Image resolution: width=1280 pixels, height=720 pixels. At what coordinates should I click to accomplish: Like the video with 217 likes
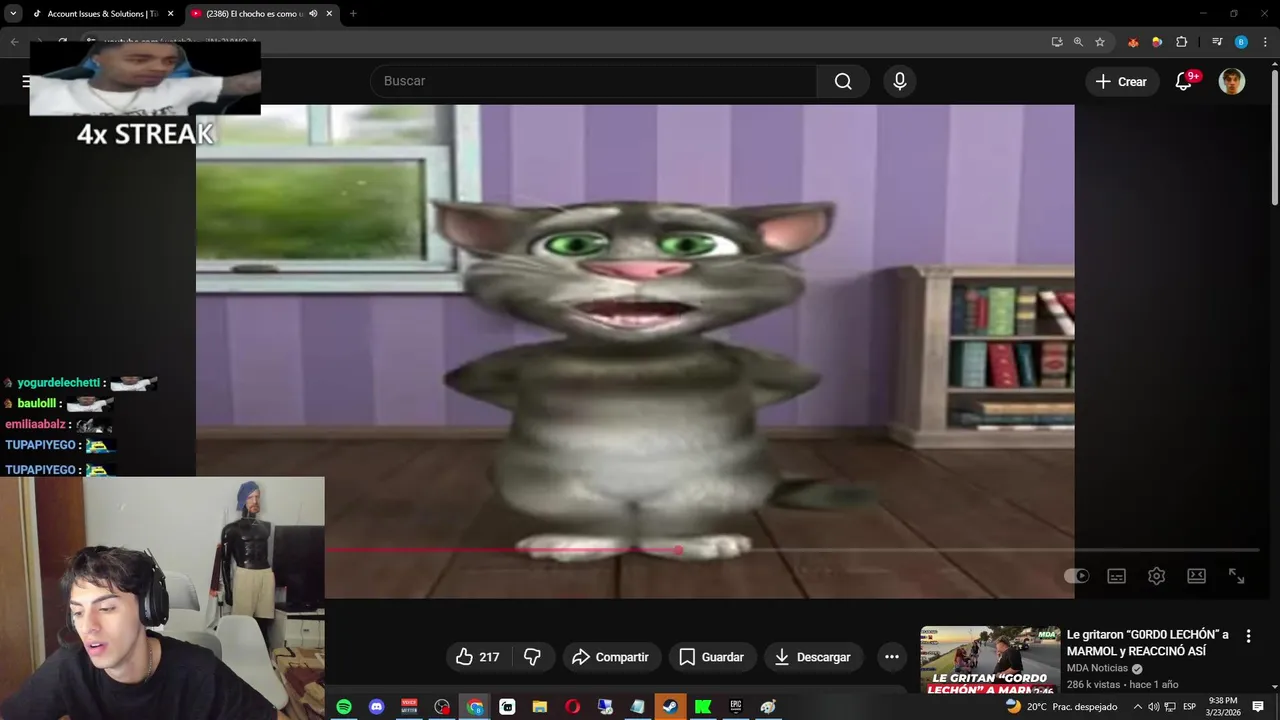click(x=478, y=657)
